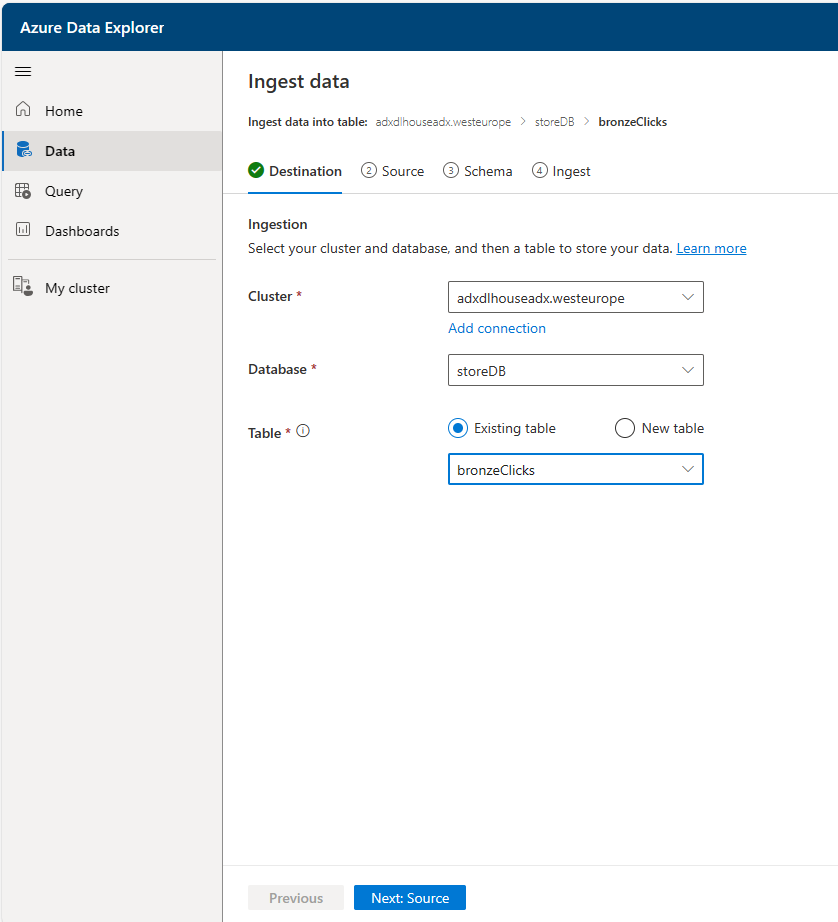Click the Azure Data Explorer title
The image size is (838, 922).
point(92,28)
